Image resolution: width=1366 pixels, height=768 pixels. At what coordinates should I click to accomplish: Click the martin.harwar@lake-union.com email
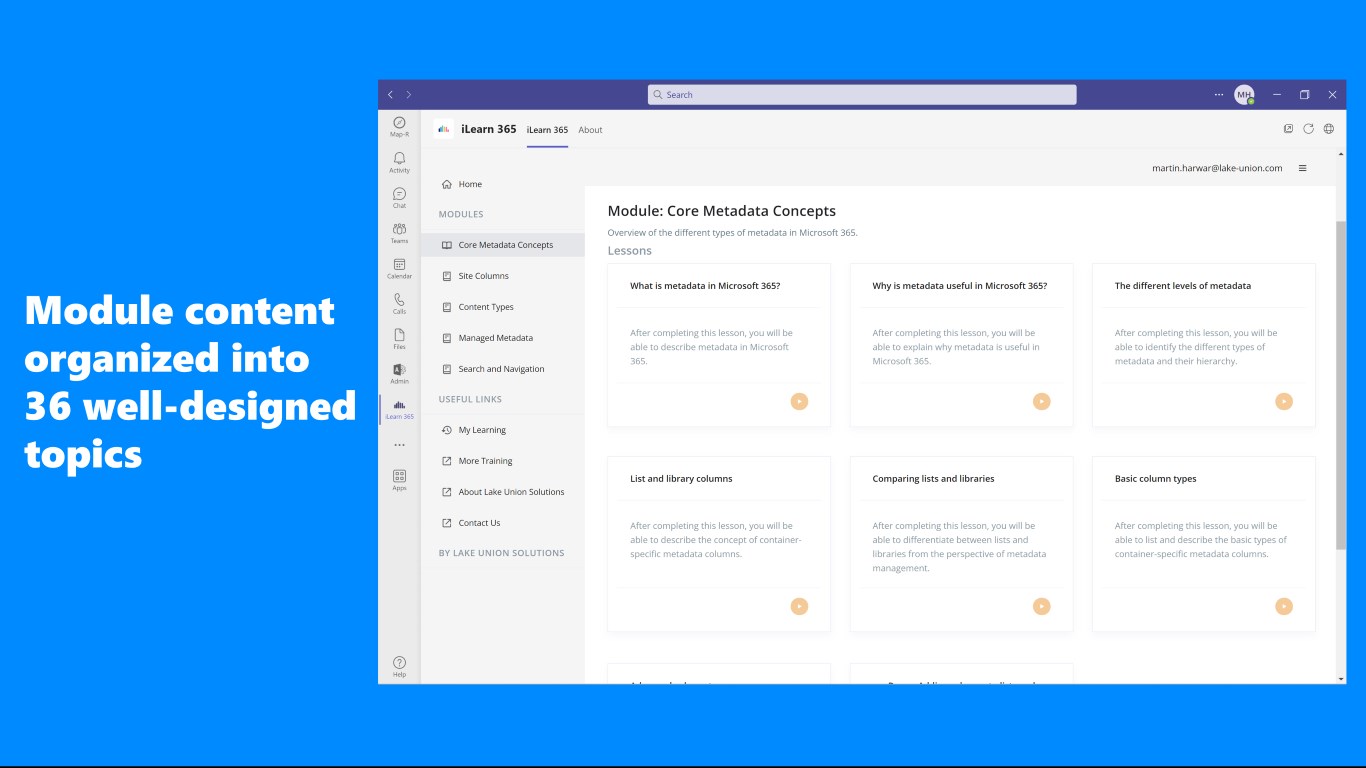pyautogui.click(x=1217, y=168)
